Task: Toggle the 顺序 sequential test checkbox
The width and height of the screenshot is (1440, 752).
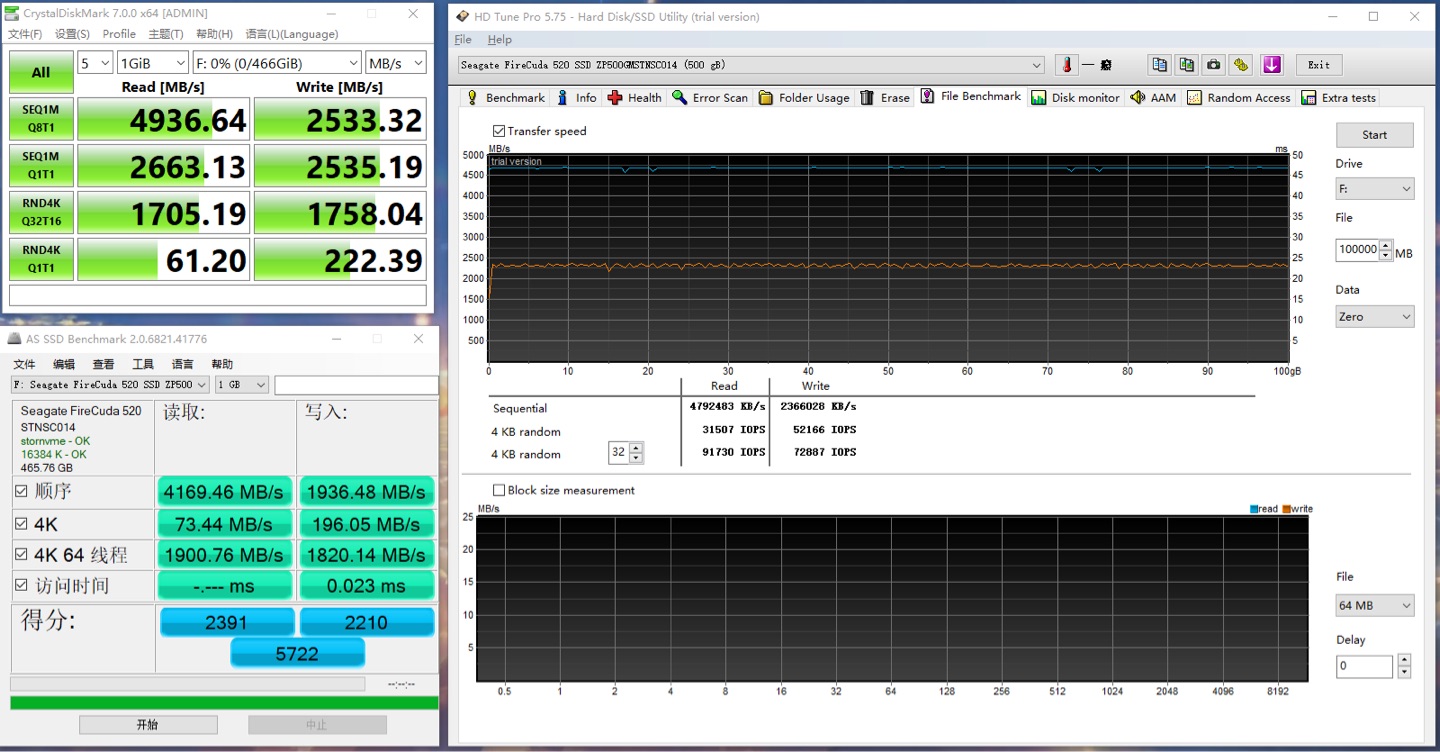Action: 21,492
